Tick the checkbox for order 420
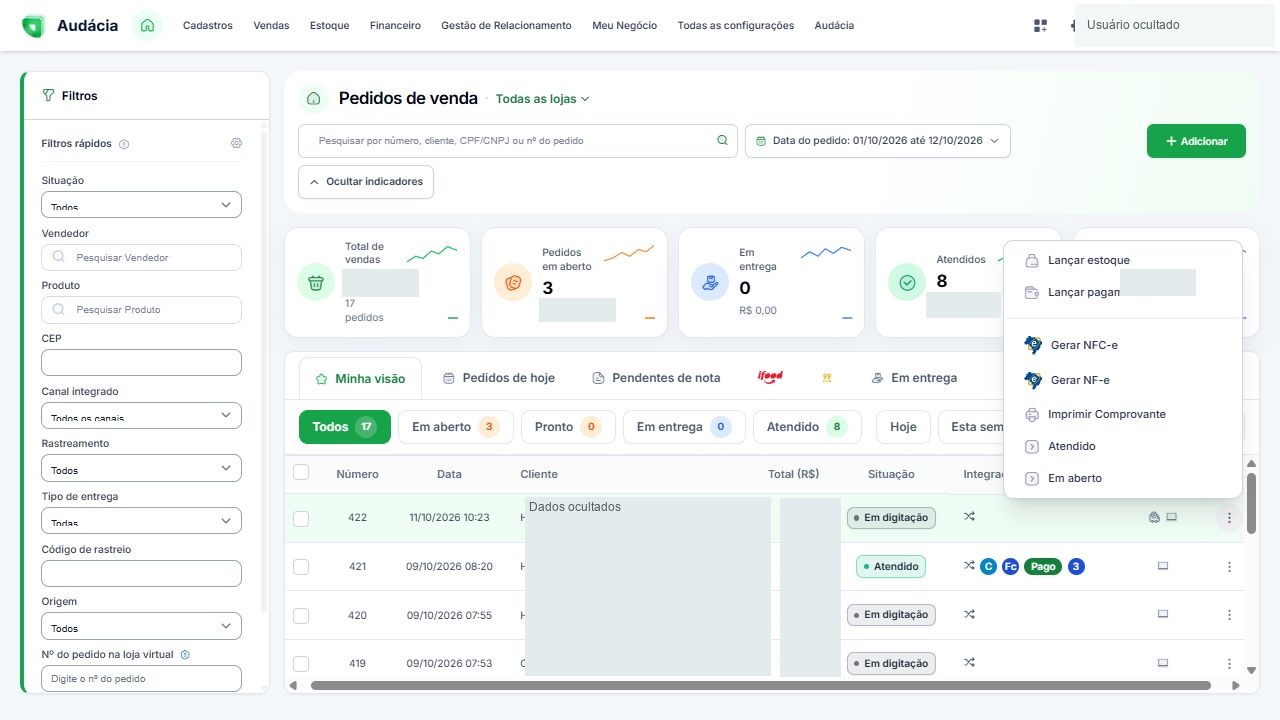This screenshot has width=1280, height=720. coord(301,615)
